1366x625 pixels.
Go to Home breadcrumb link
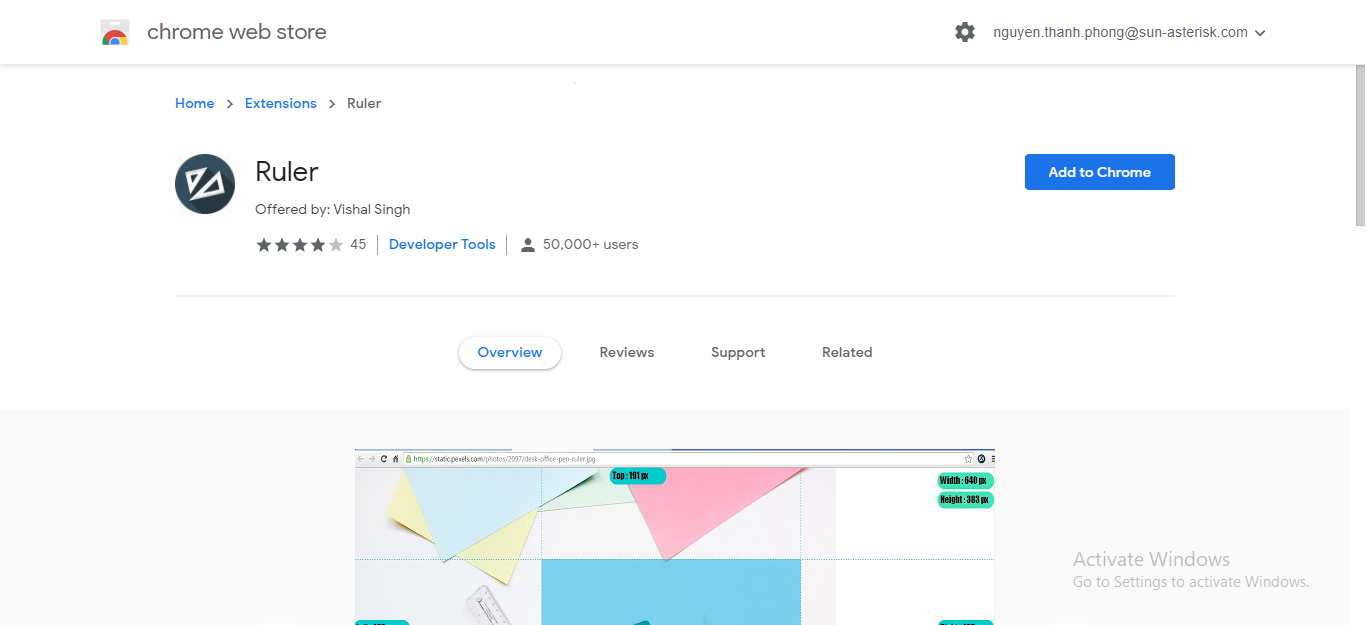point(195,103)
